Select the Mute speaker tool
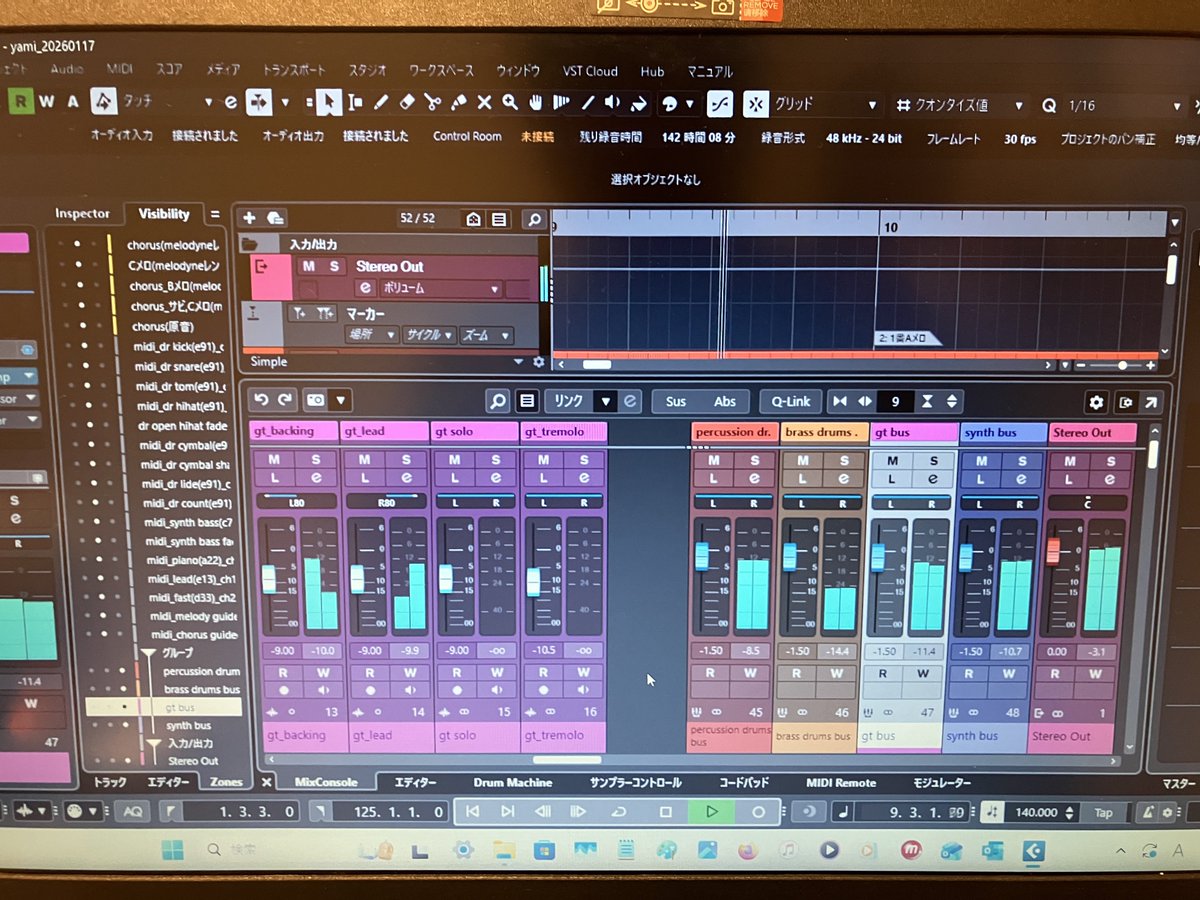1200x900 pixels. point(612,103)
